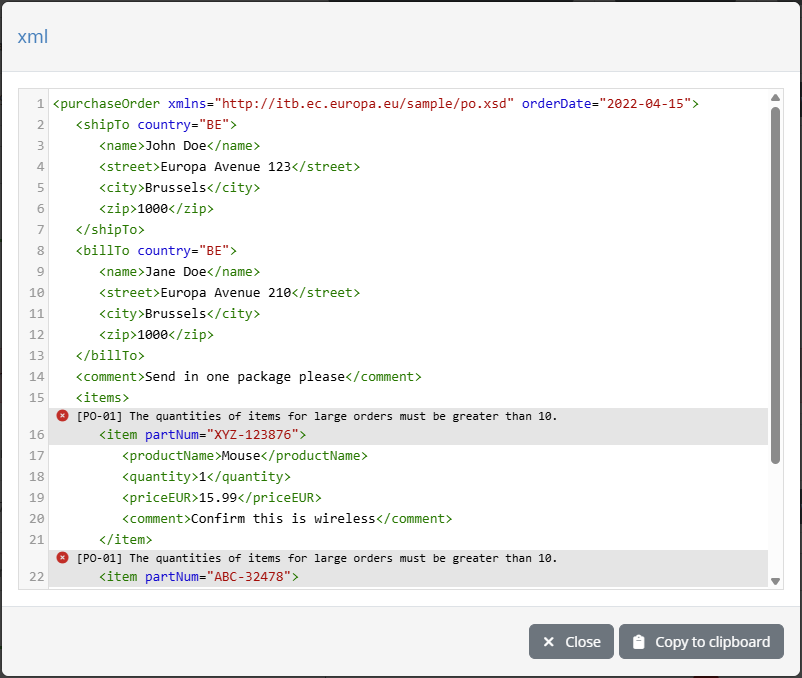Click the clipboard icon in Copy button

pyautogui.click(x=638, y=642)
